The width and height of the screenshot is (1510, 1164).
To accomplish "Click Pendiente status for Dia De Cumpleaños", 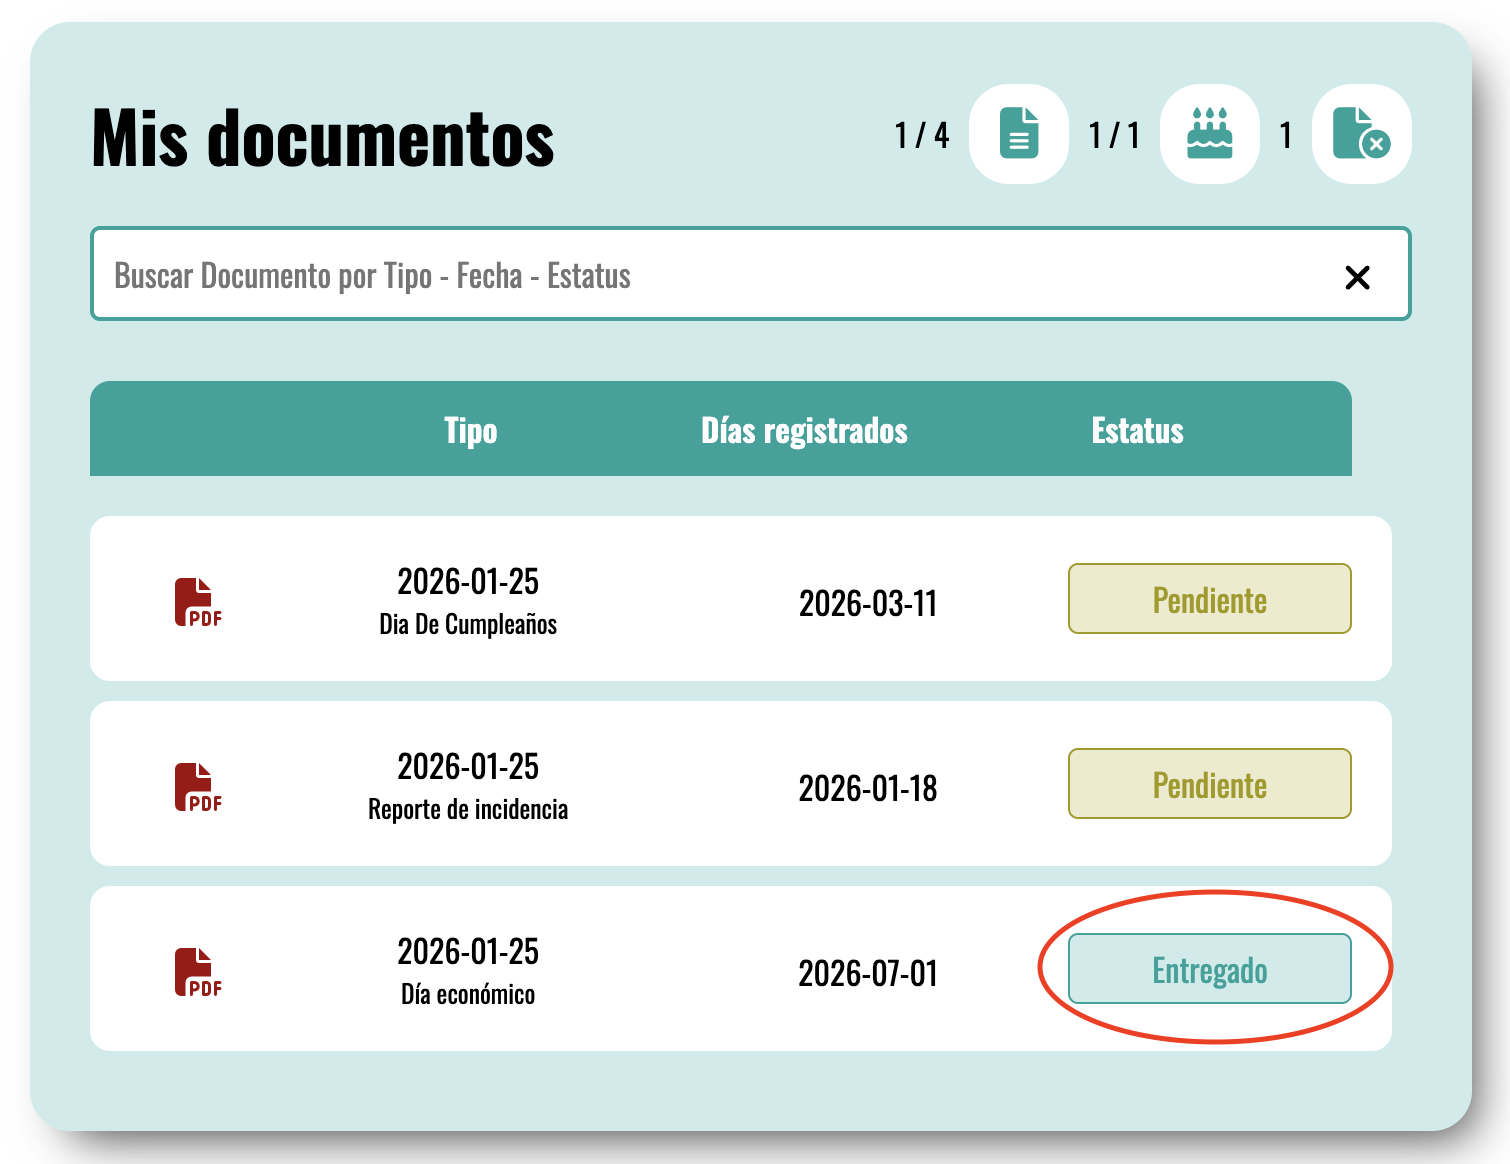I will 1209,599.
